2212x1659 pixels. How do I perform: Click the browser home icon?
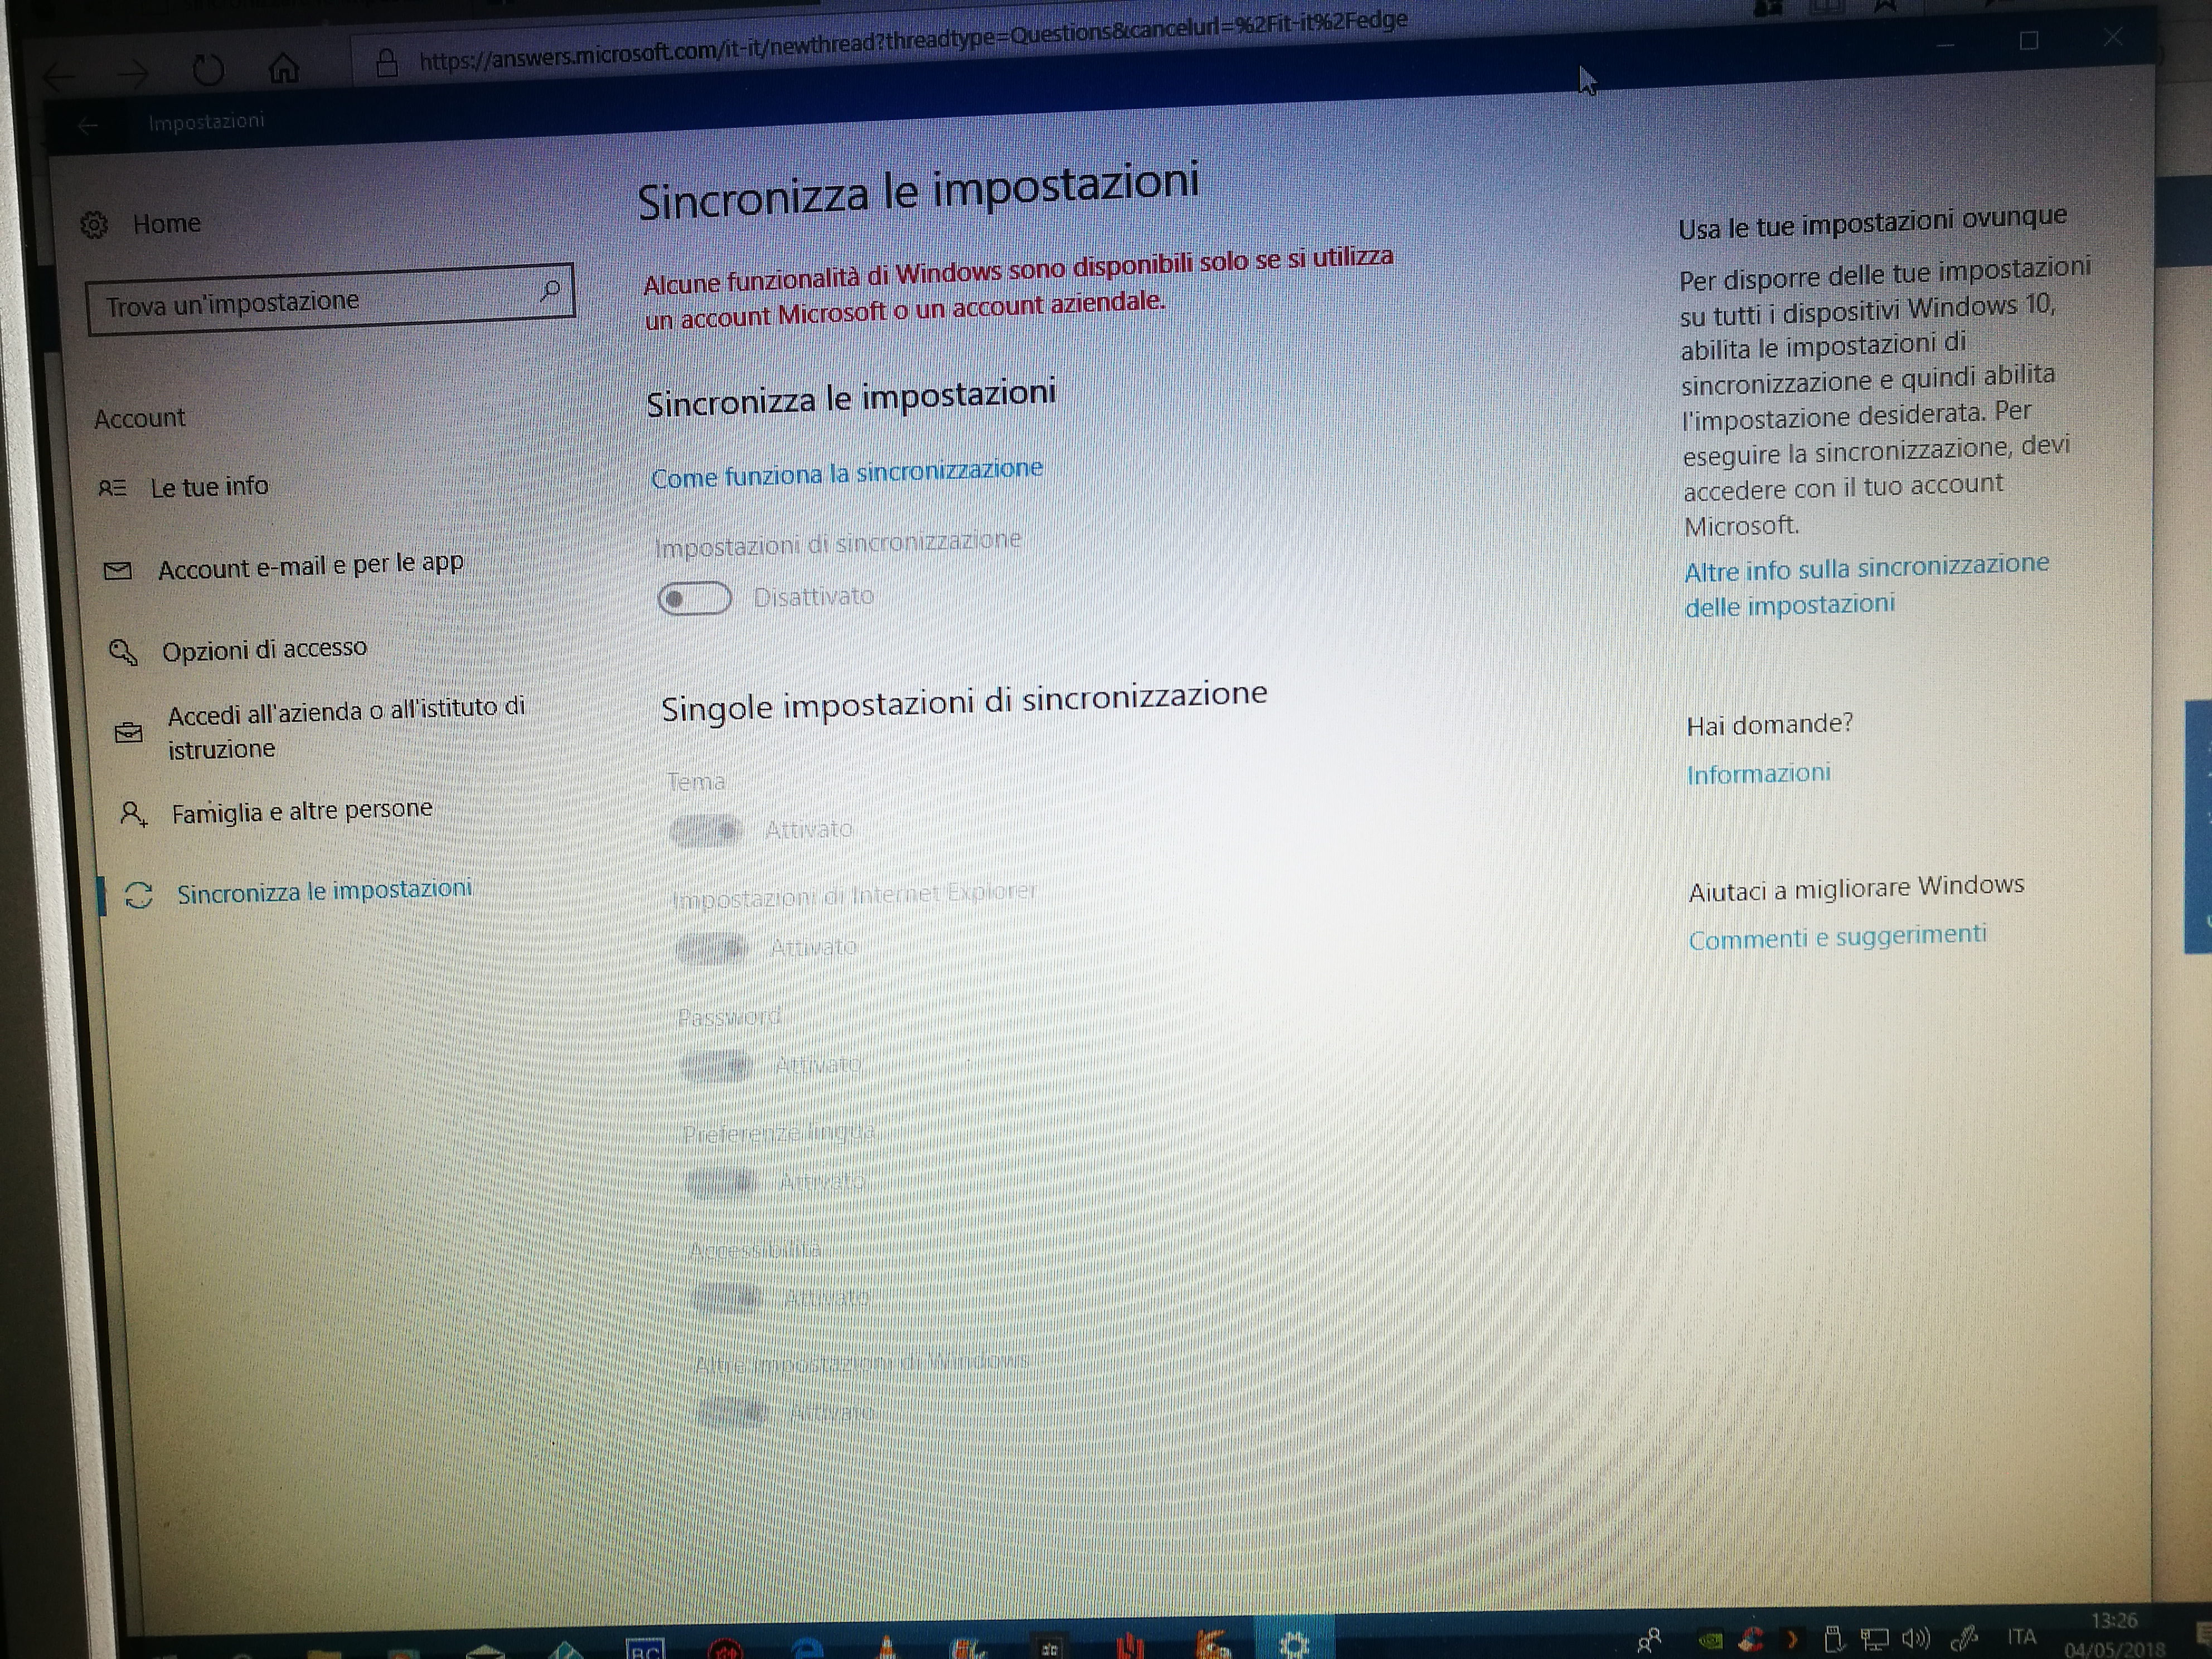click(284, 68)
